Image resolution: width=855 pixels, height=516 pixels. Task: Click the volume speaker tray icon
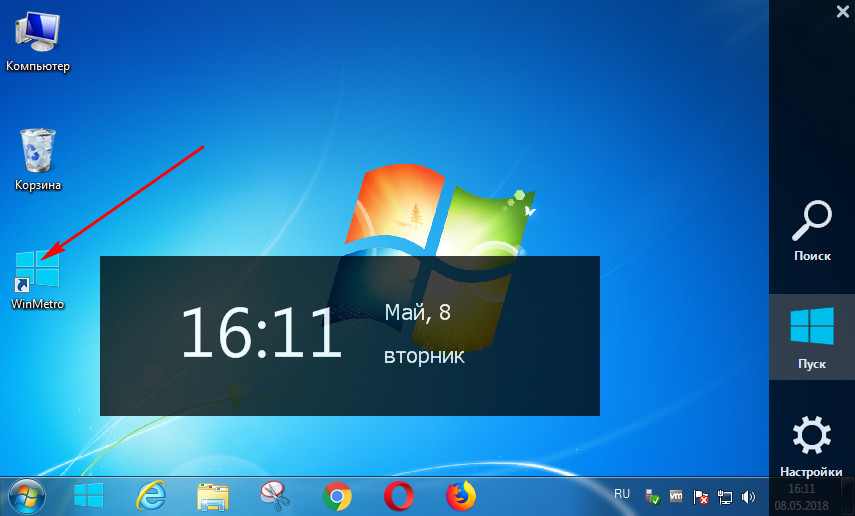coord(748,496)
